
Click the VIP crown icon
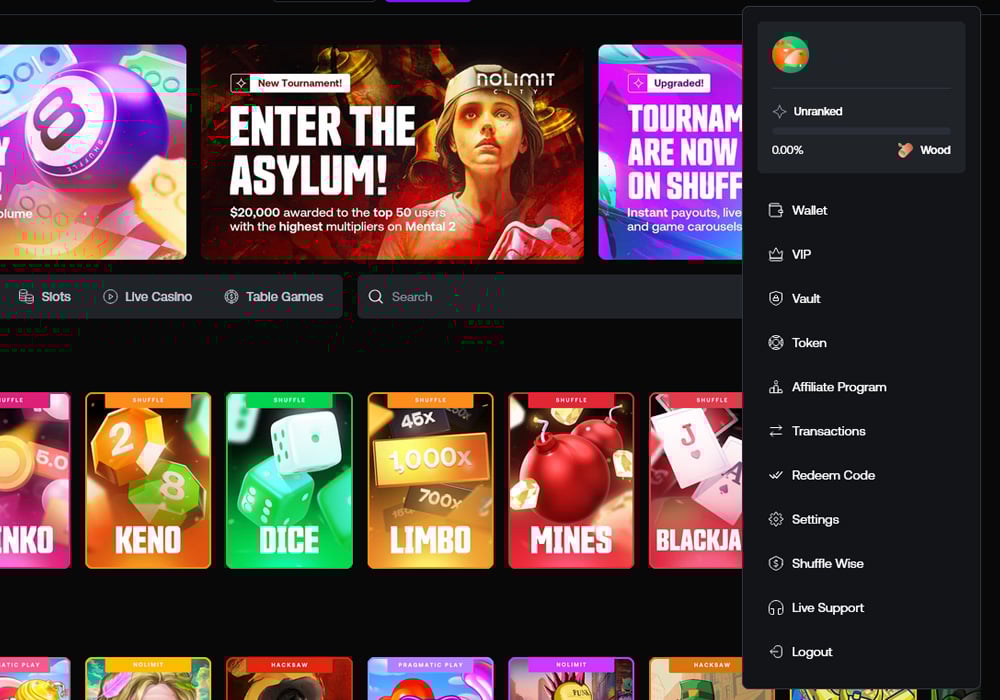(x=775, y=255)
